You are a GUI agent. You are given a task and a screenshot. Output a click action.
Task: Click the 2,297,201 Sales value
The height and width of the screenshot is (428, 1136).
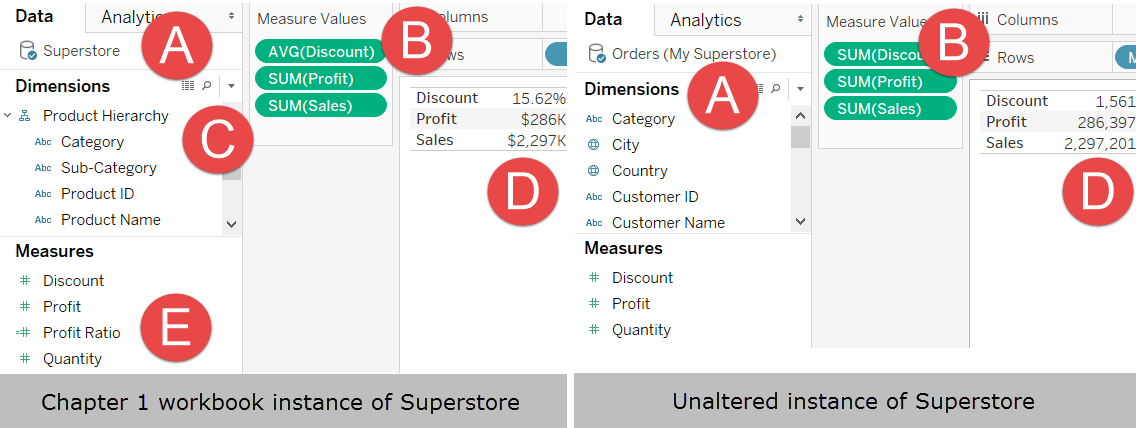pyautogui.click(x=1099, y=143)
